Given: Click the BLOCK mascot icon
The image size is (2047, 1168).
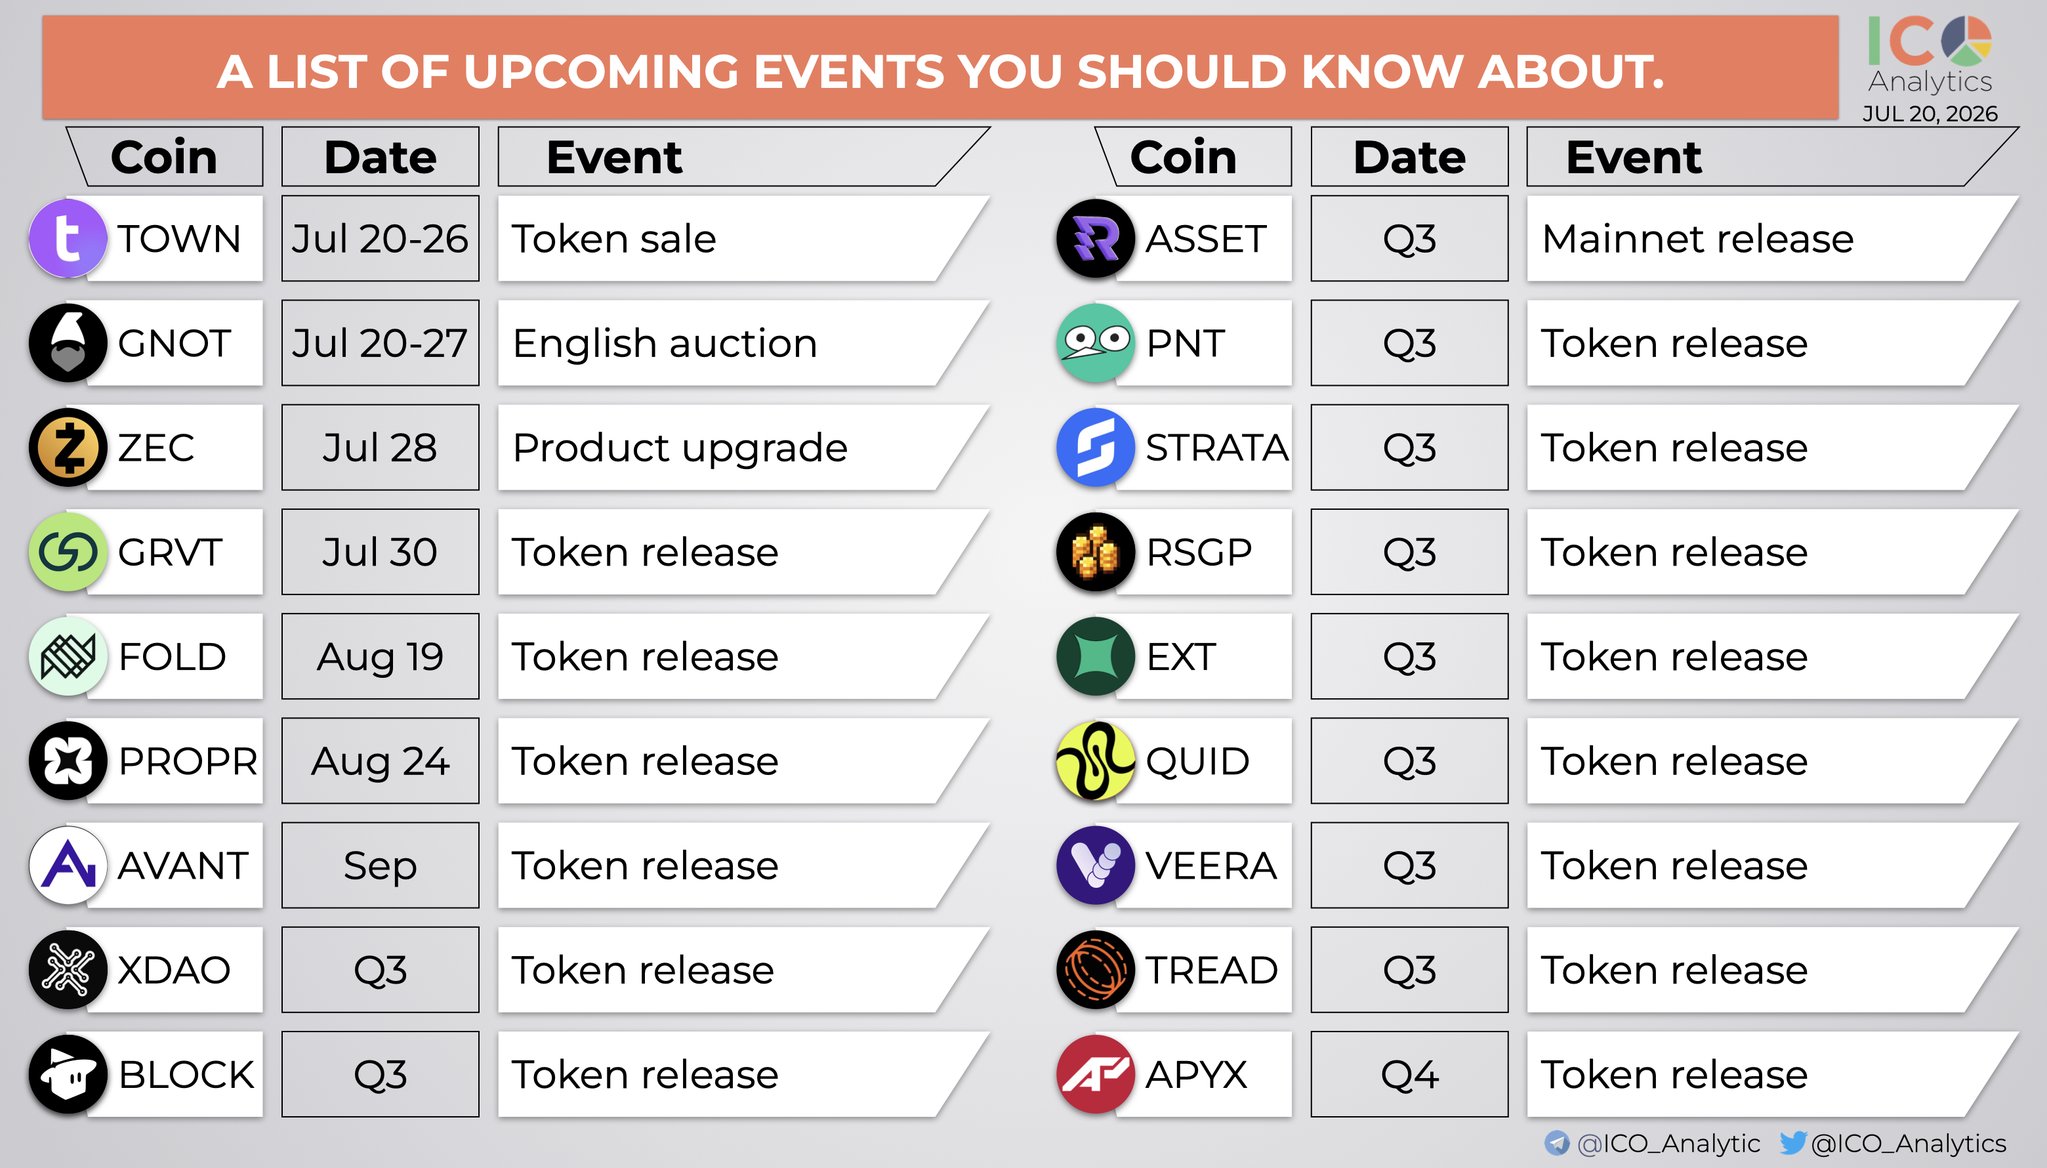Looking at the screenshot, I should 68,1075.
